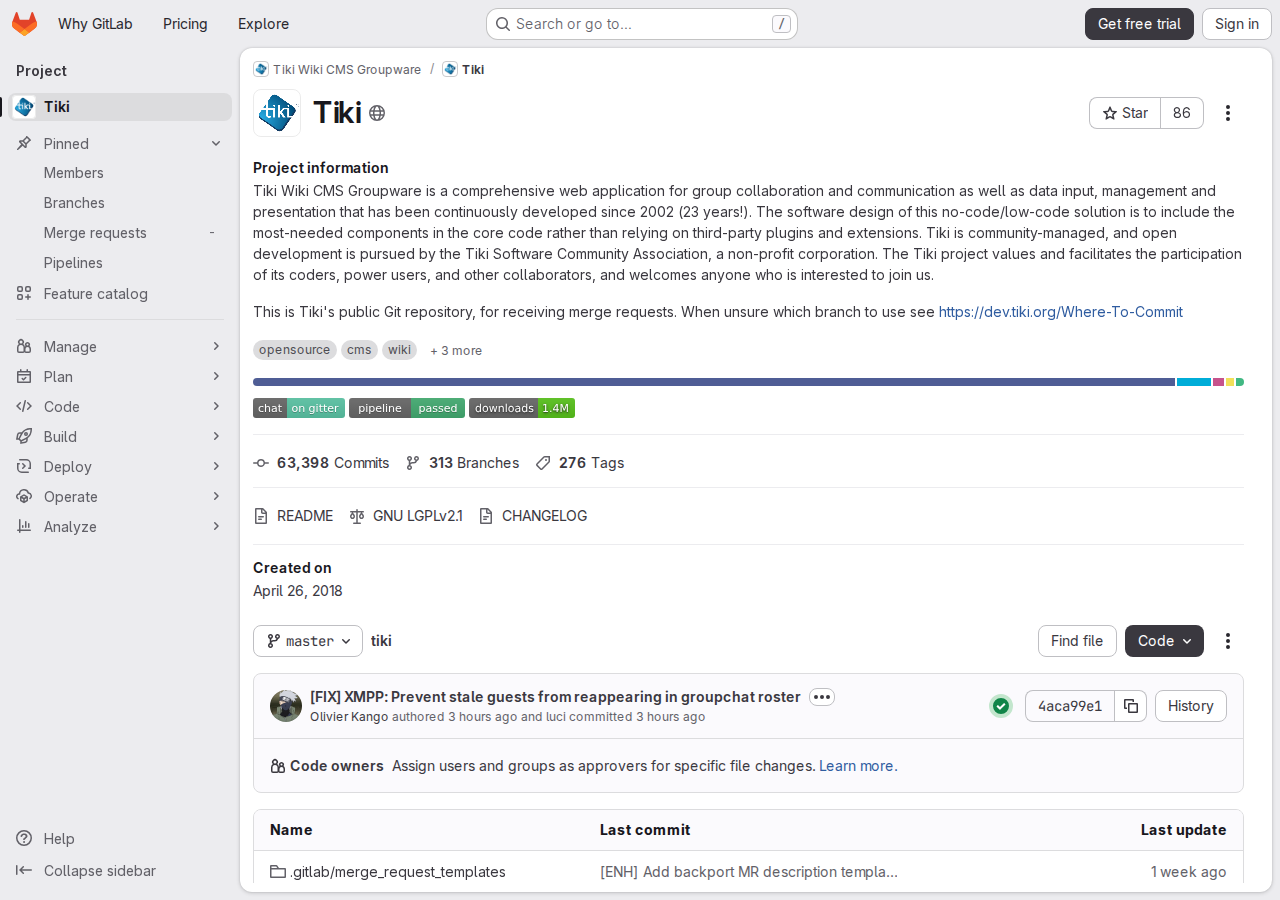The image size is (1280, 900).
Task: Click Olivier Kango's avatar on latest commit
Action: point(286,706)
